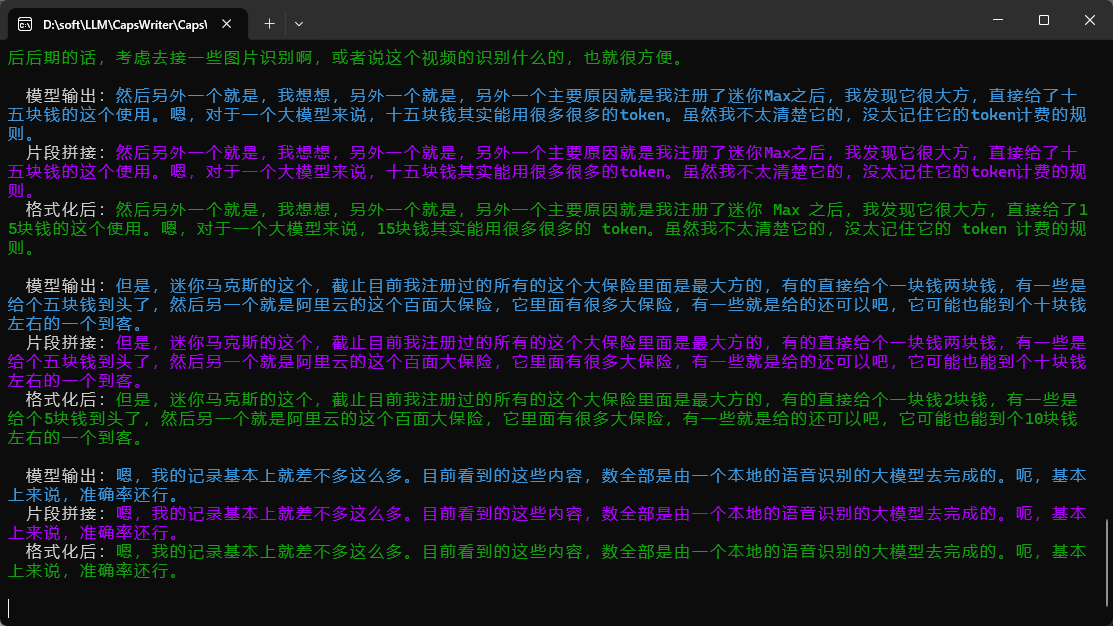Click the green text 10块钱 in the formatted output
1113x626 pixels.
[1051, 419]
